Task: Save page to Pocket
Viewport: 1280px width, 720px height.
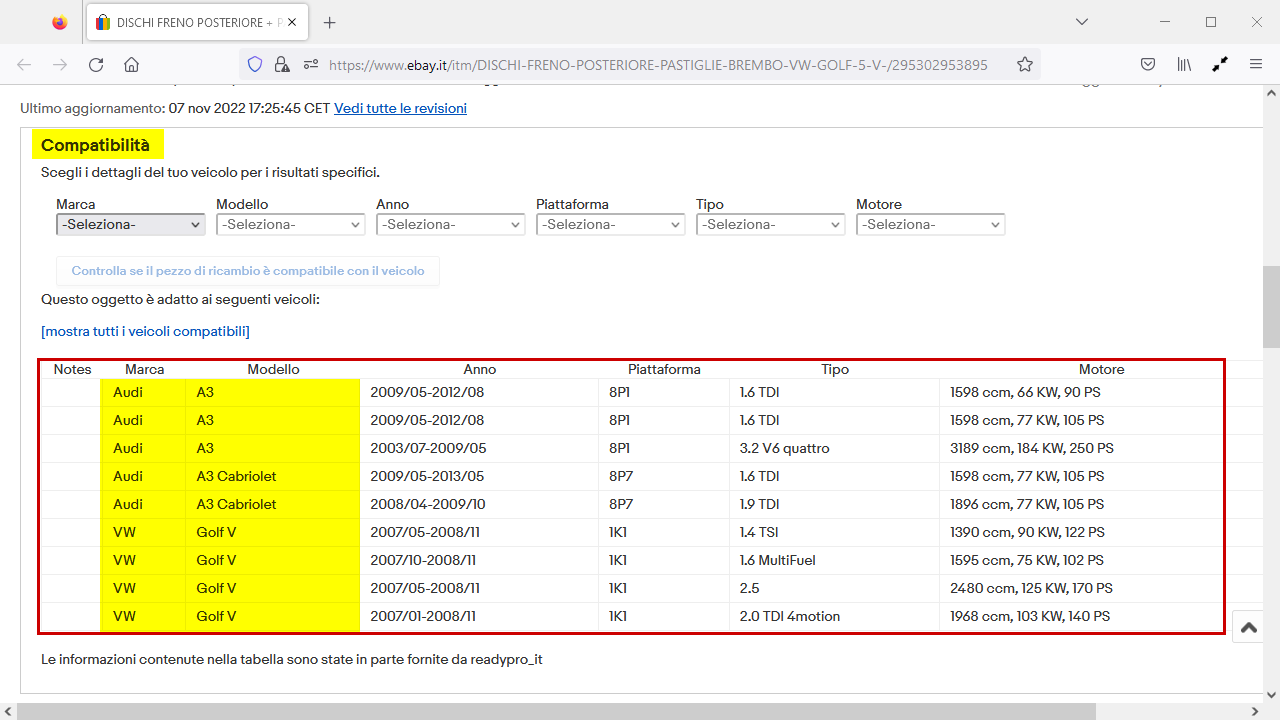Action: pyautogui.click(x=1149, y=65)
